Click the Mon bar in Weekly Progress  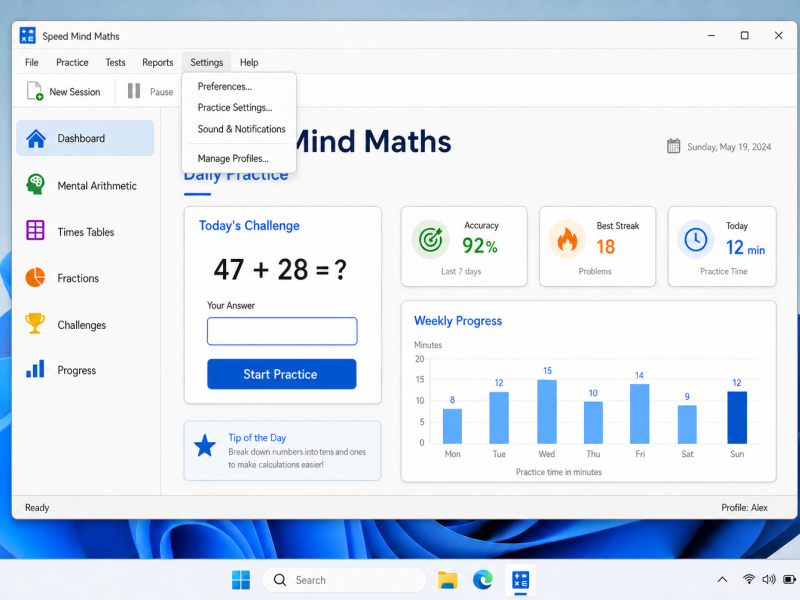coord(452,426)
